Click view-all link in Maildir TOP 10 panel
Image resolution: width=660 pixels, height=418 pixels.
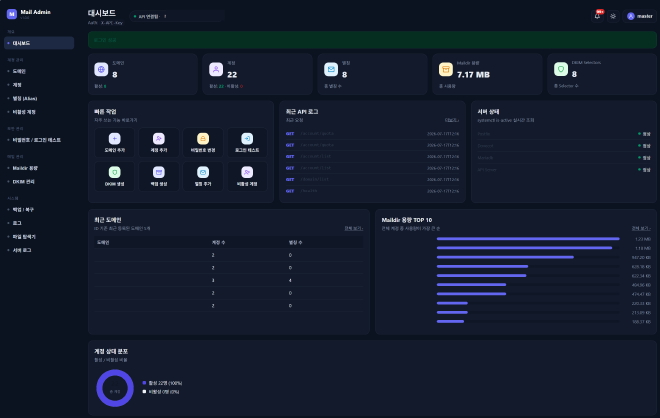coord(641,228)
